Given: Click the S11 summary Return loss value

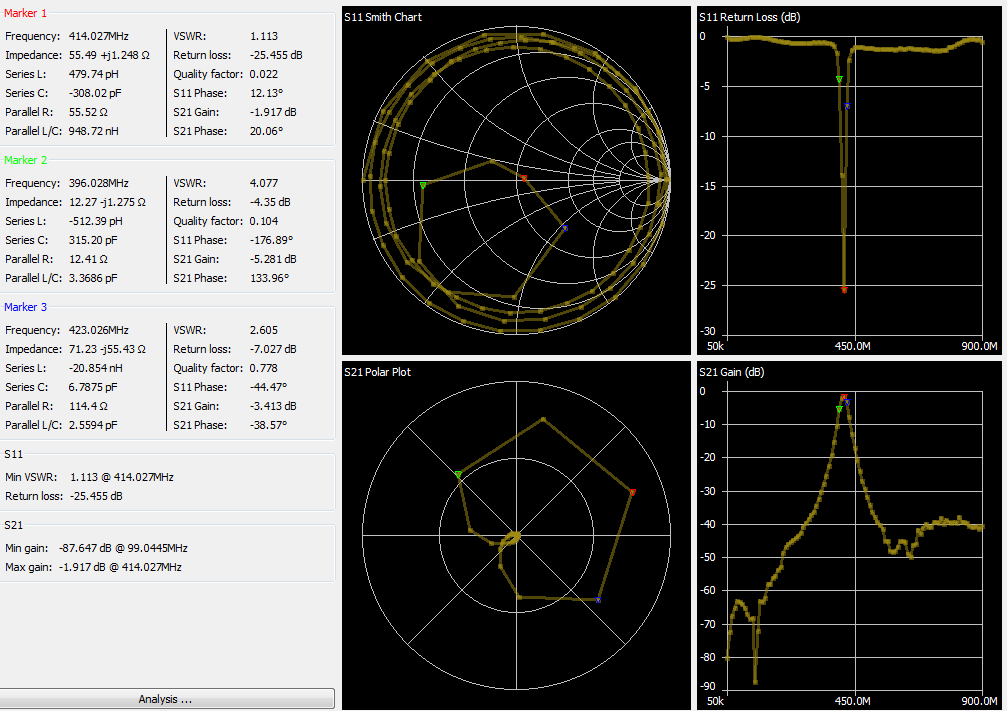Looking at the screenshot, I should (96, 496).
